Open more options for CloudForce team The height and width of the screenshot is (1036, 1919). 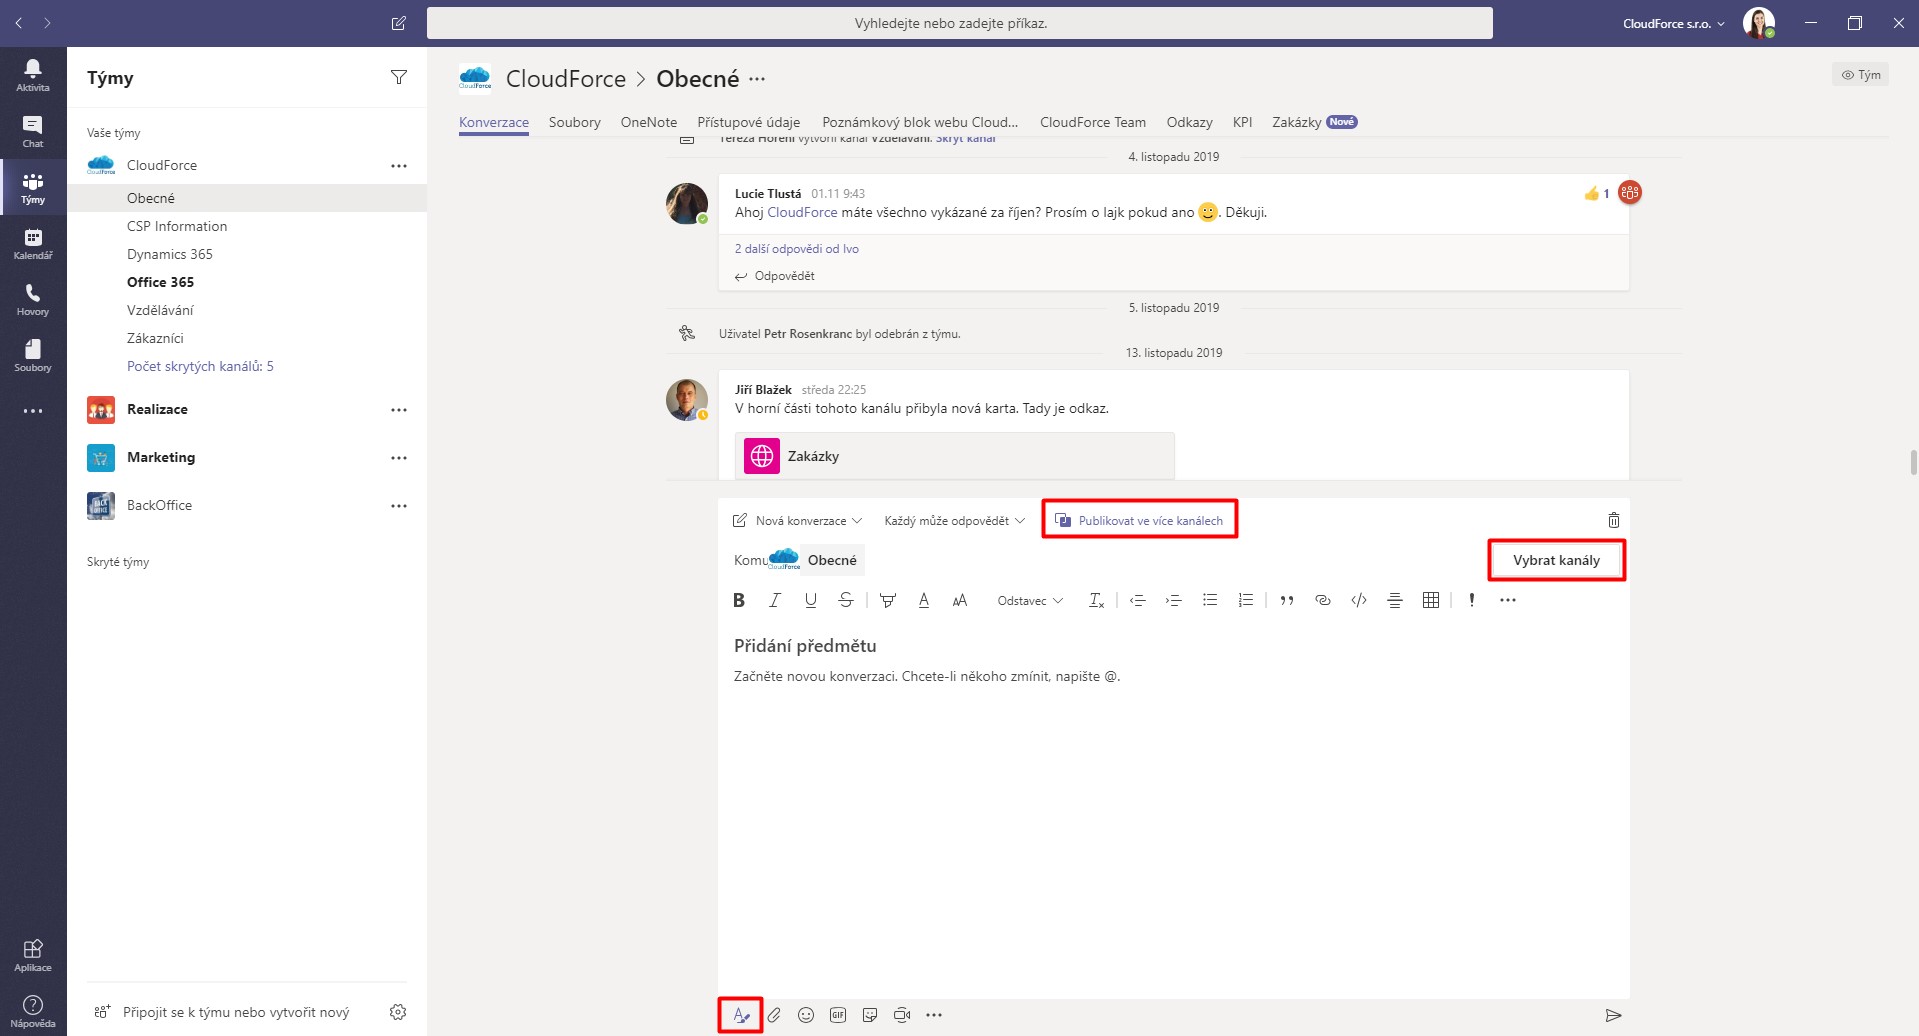click(x=399, y=166)
